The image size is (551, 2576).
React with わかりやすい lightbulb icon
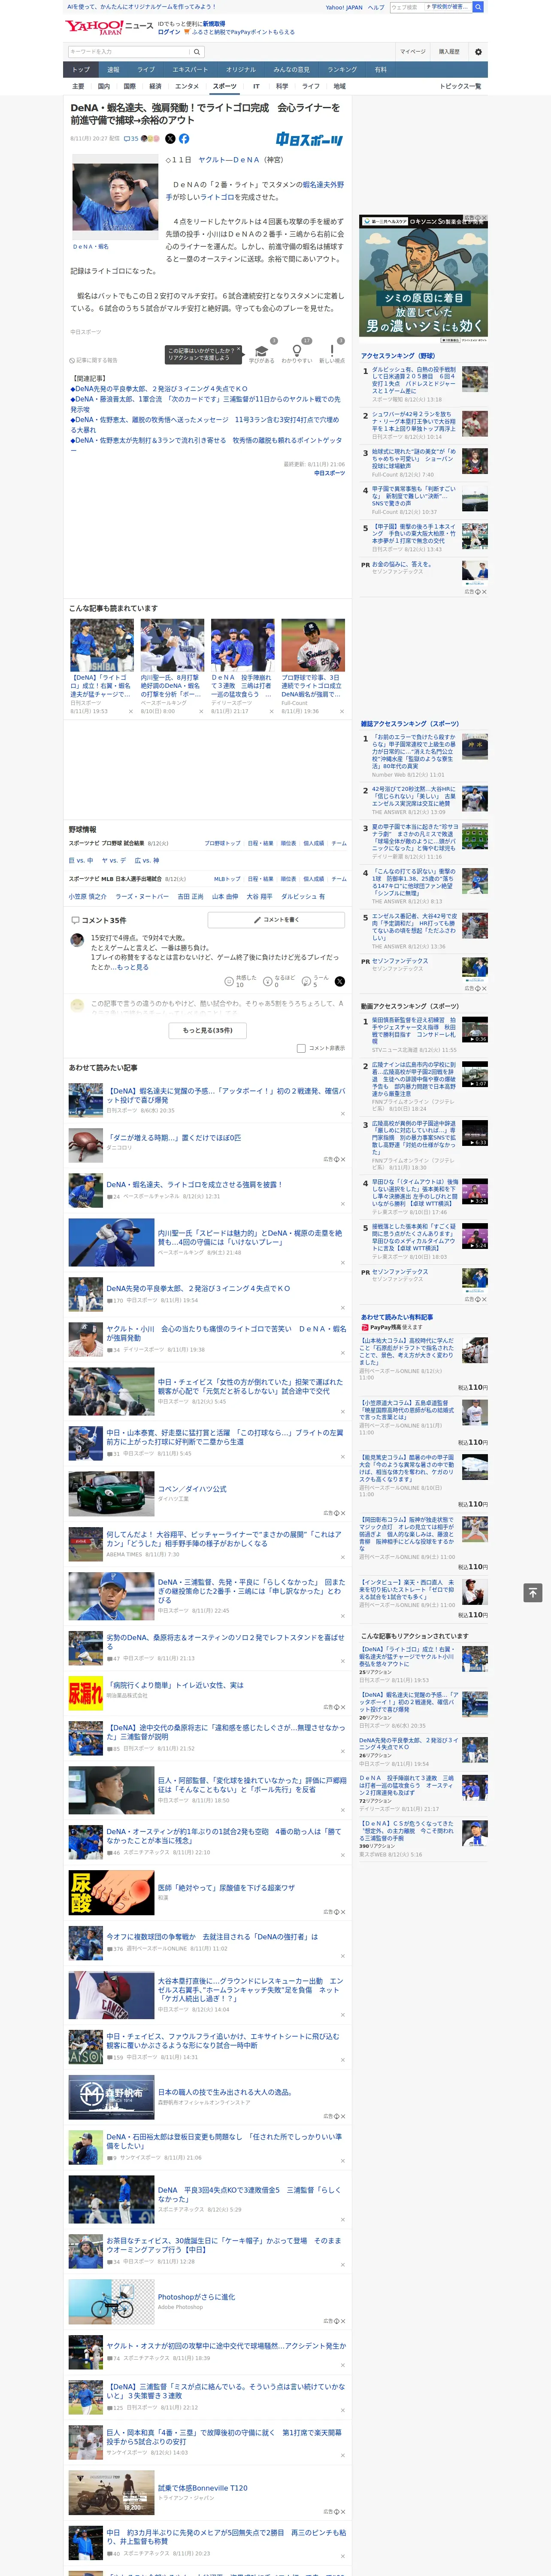coord(296,352)
